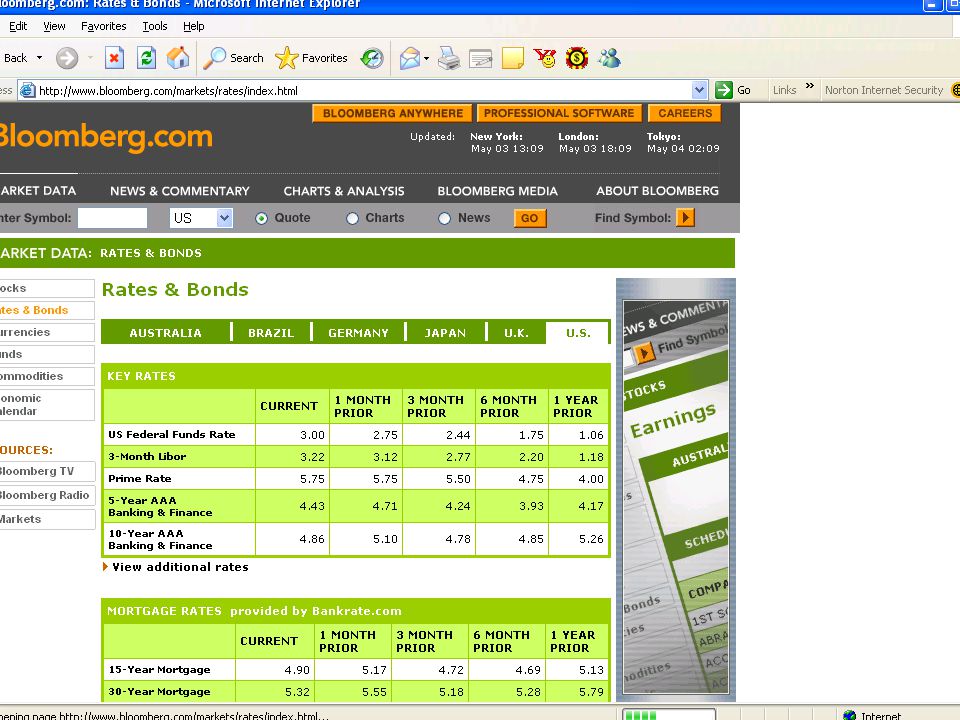Open Currencies in the left sidebar

click(47, 332)
